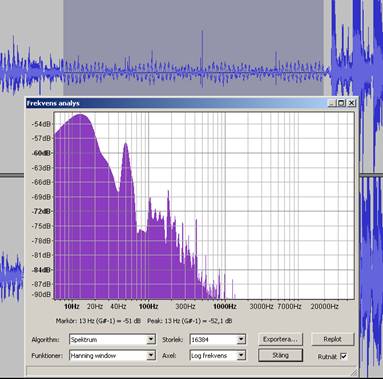Click the resize grip in the dialog's corner
This screenshot has width=383, height=379.
(354, 372)
